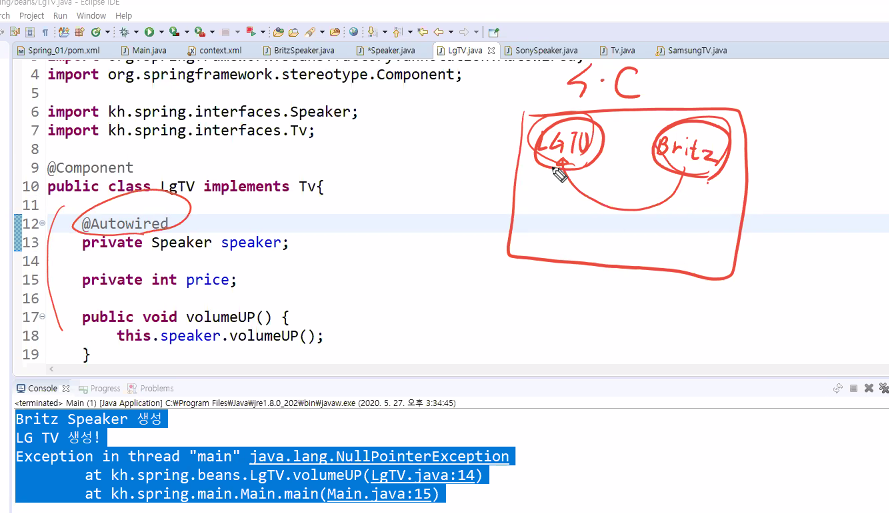The image size is (889, 513).
Task: Click the horizontal scrollbar left arrow
Action: (x=51, y=369)
